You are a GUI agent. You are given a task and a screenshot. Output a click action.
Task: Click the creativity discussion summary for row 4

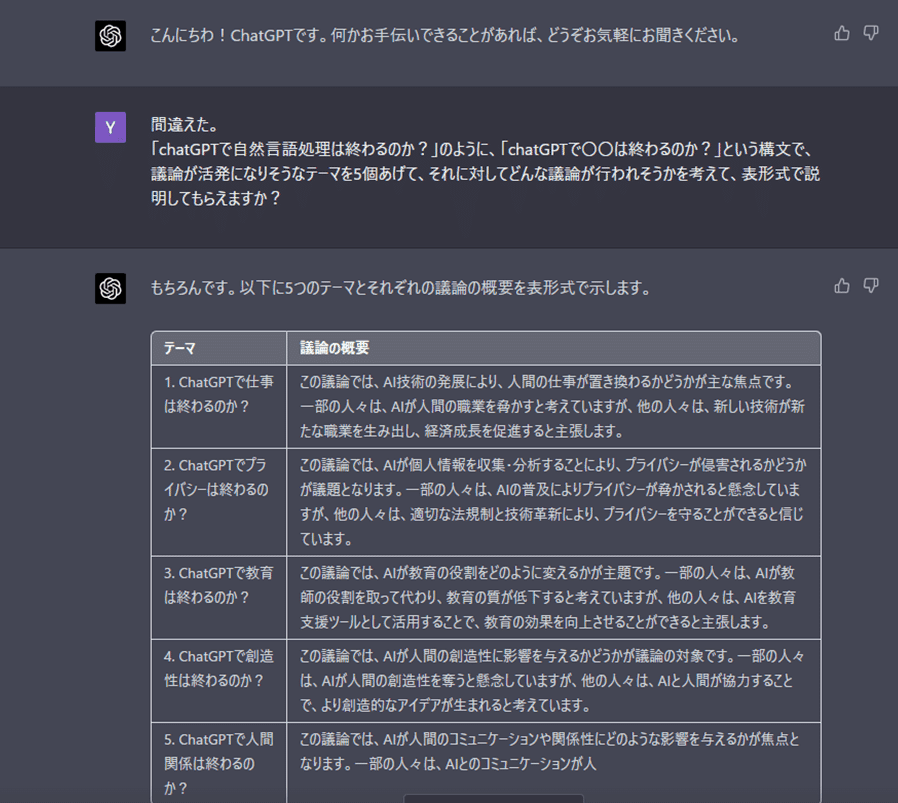pyautogui.click(x=554, y=680)
